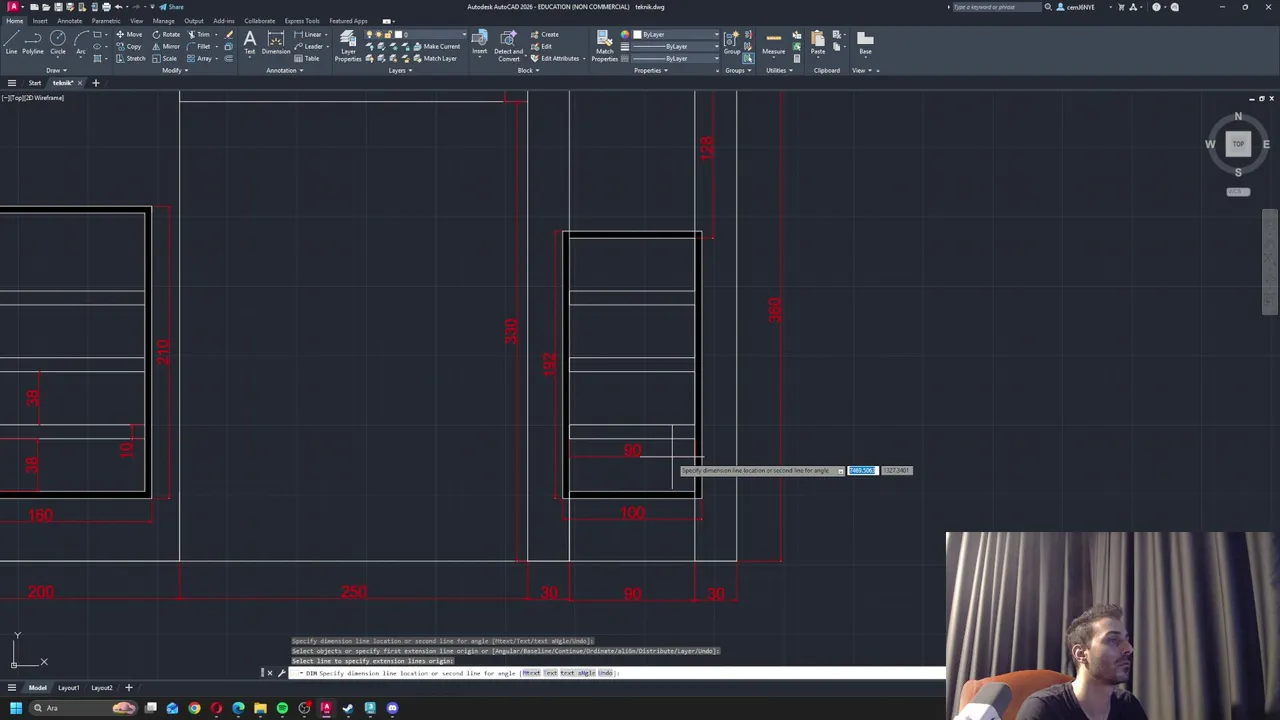Toggle the layer freeze sun icon
This screenshot has height=720, width=1280.
378,34
